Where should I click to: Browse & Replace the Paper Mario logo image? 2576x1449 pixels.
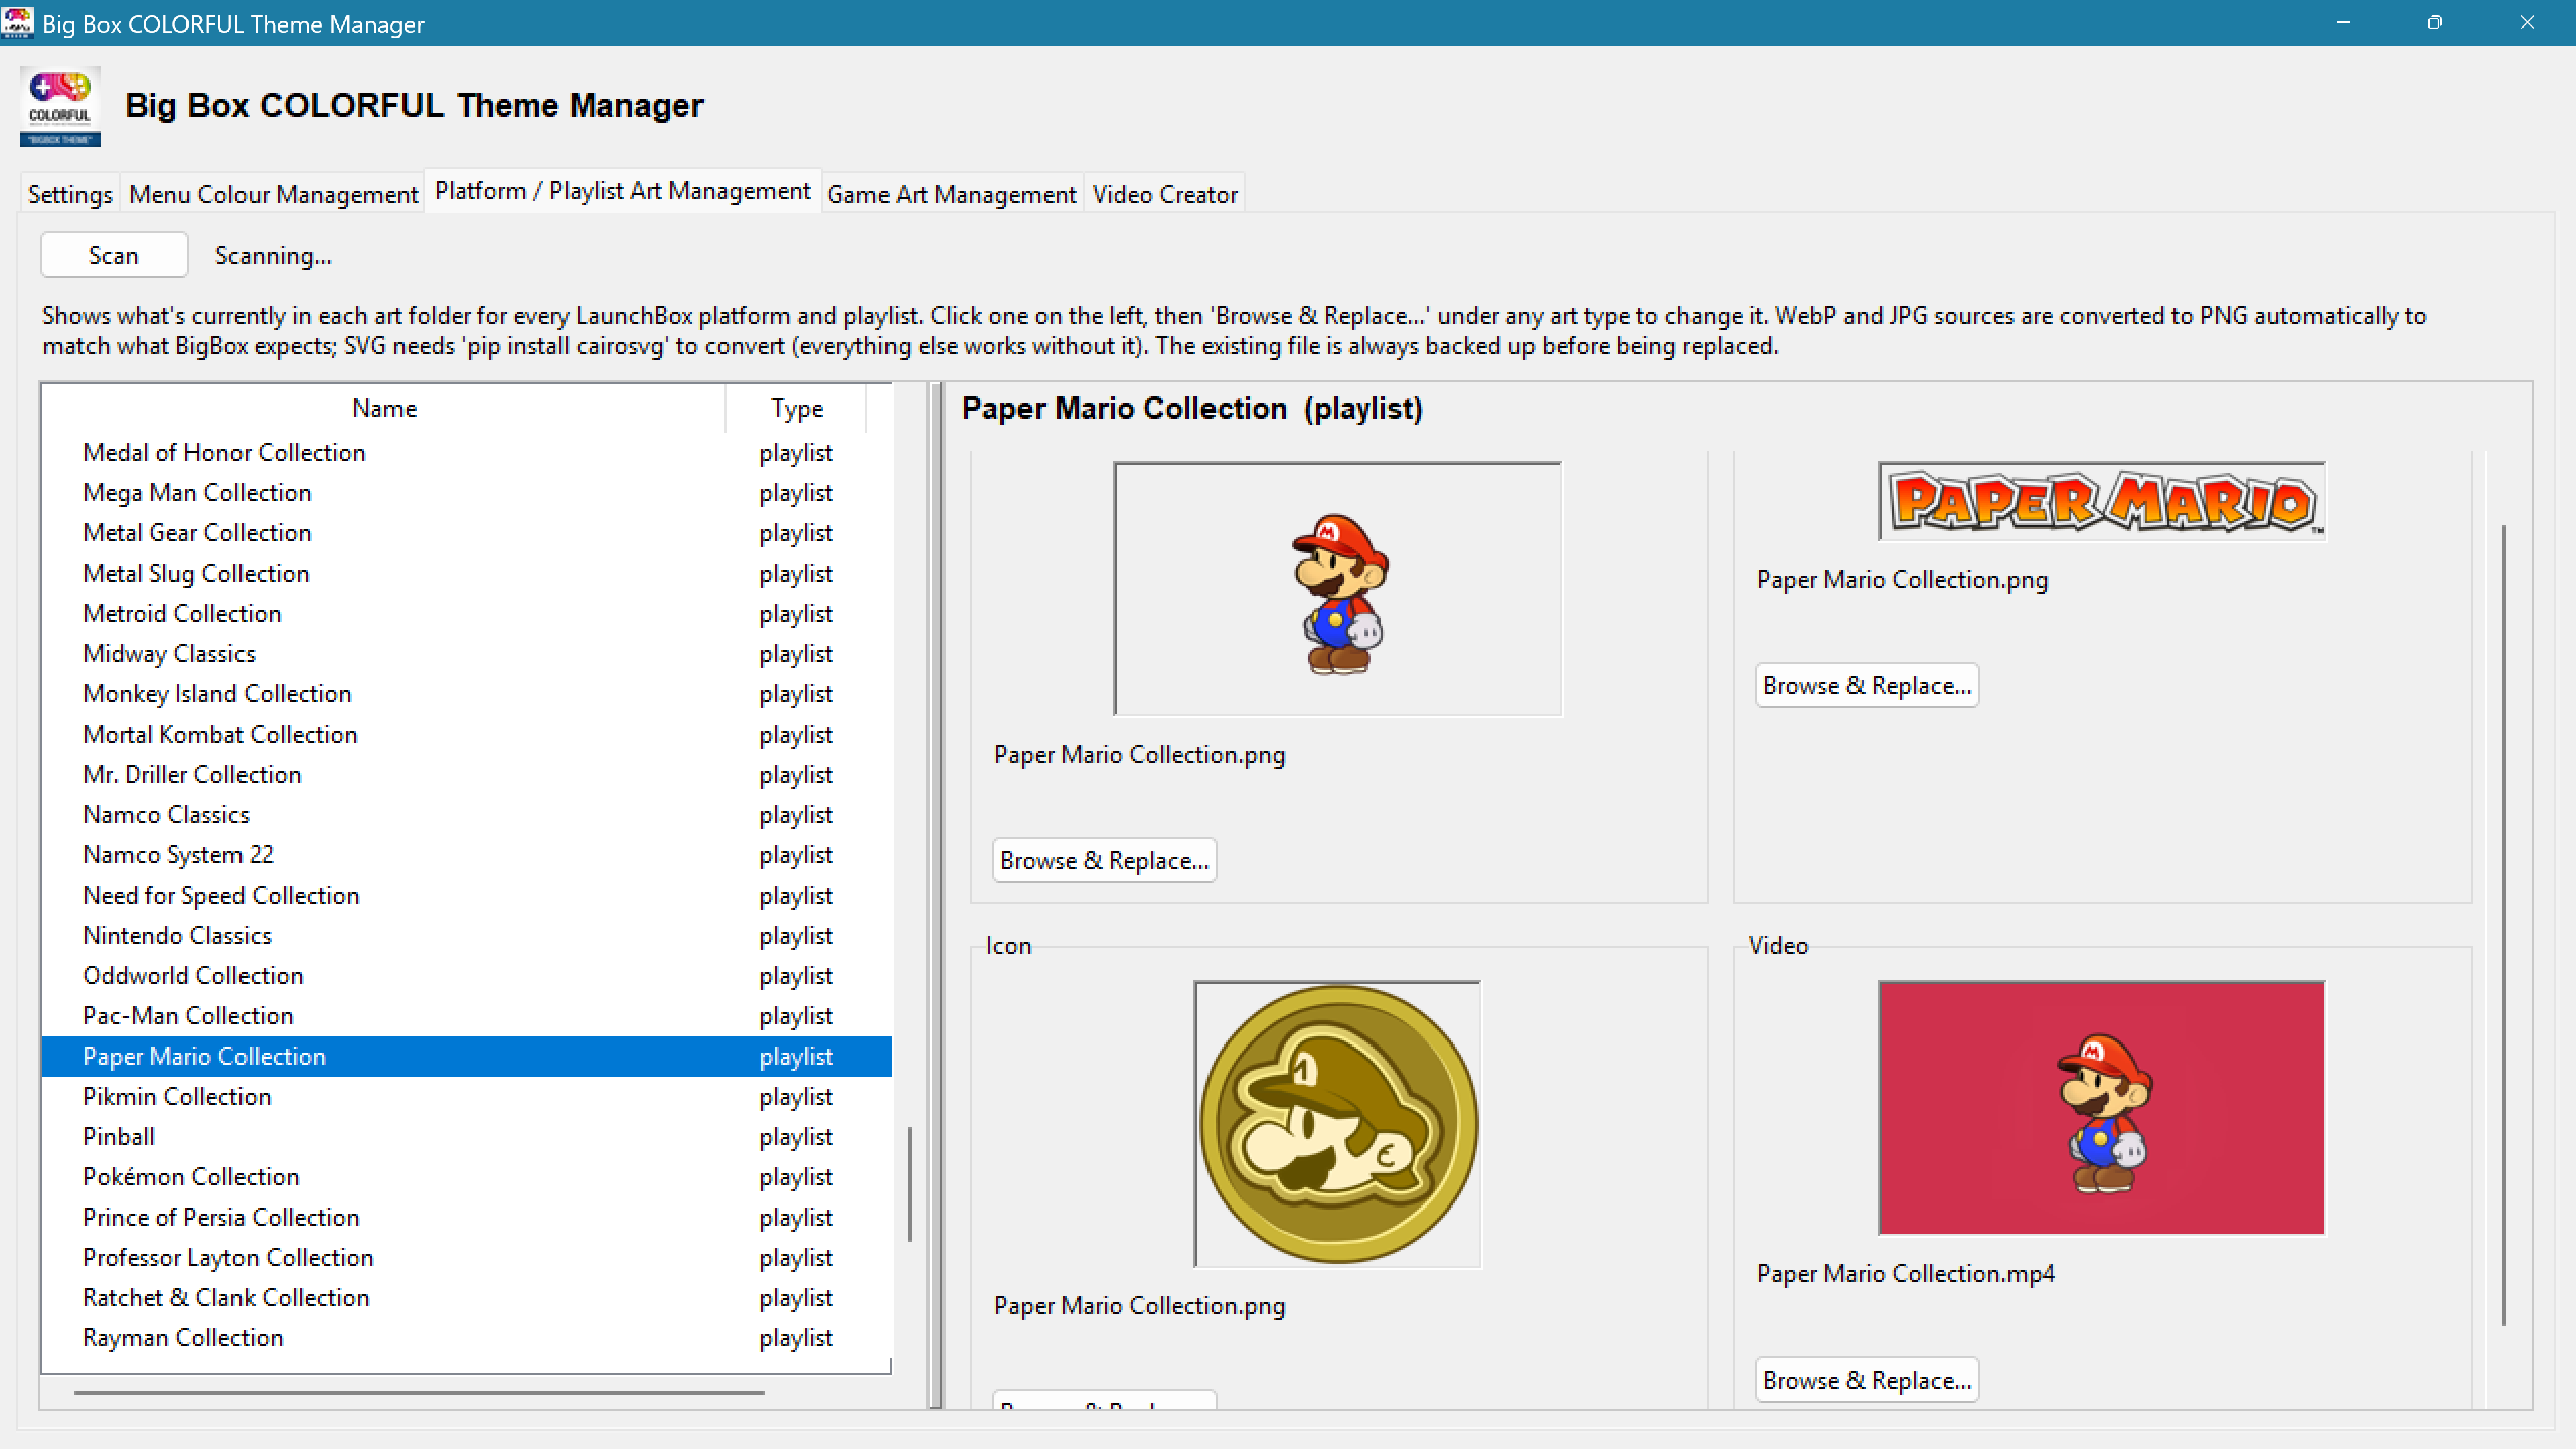pos(1867,686)
